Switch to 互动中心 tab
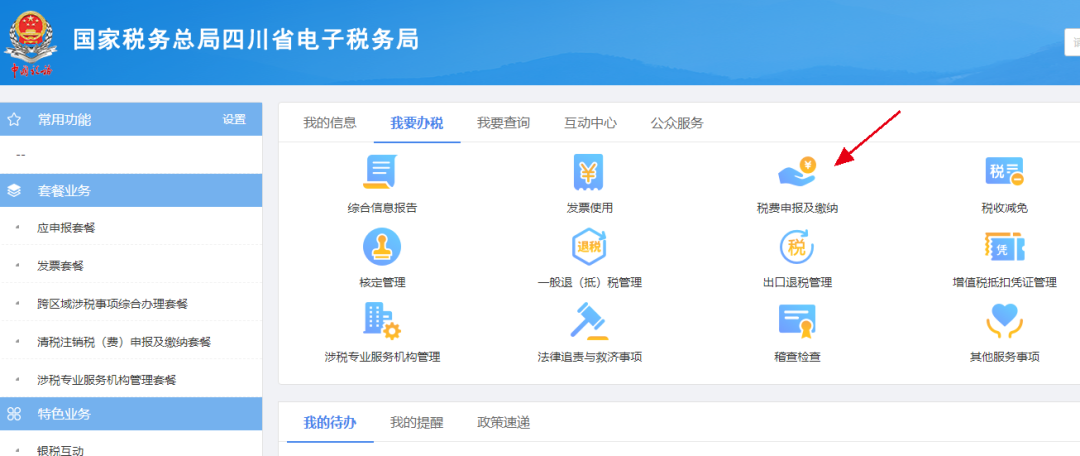The width and height of the screenshot is (1080, 456). click(590, 123)
